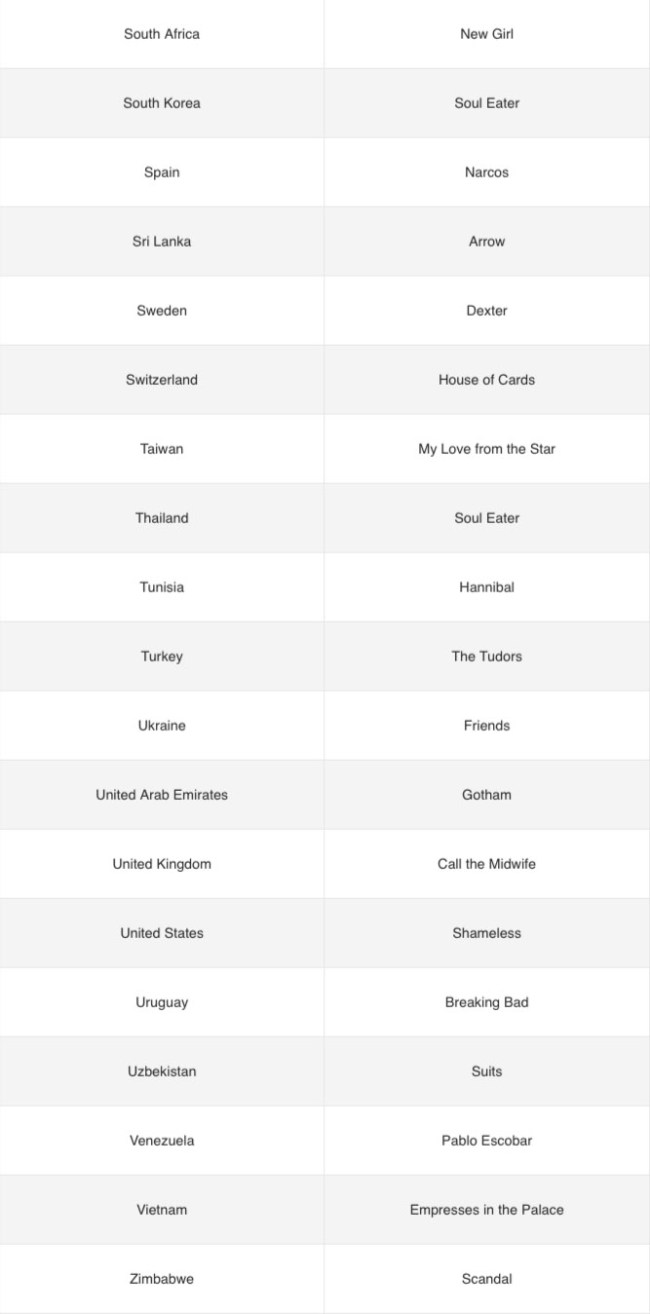This screenshot has width=650, height=1314.
Task: Select the Gotham show cell
Action: pyautogui.click(x=487, y=795)
